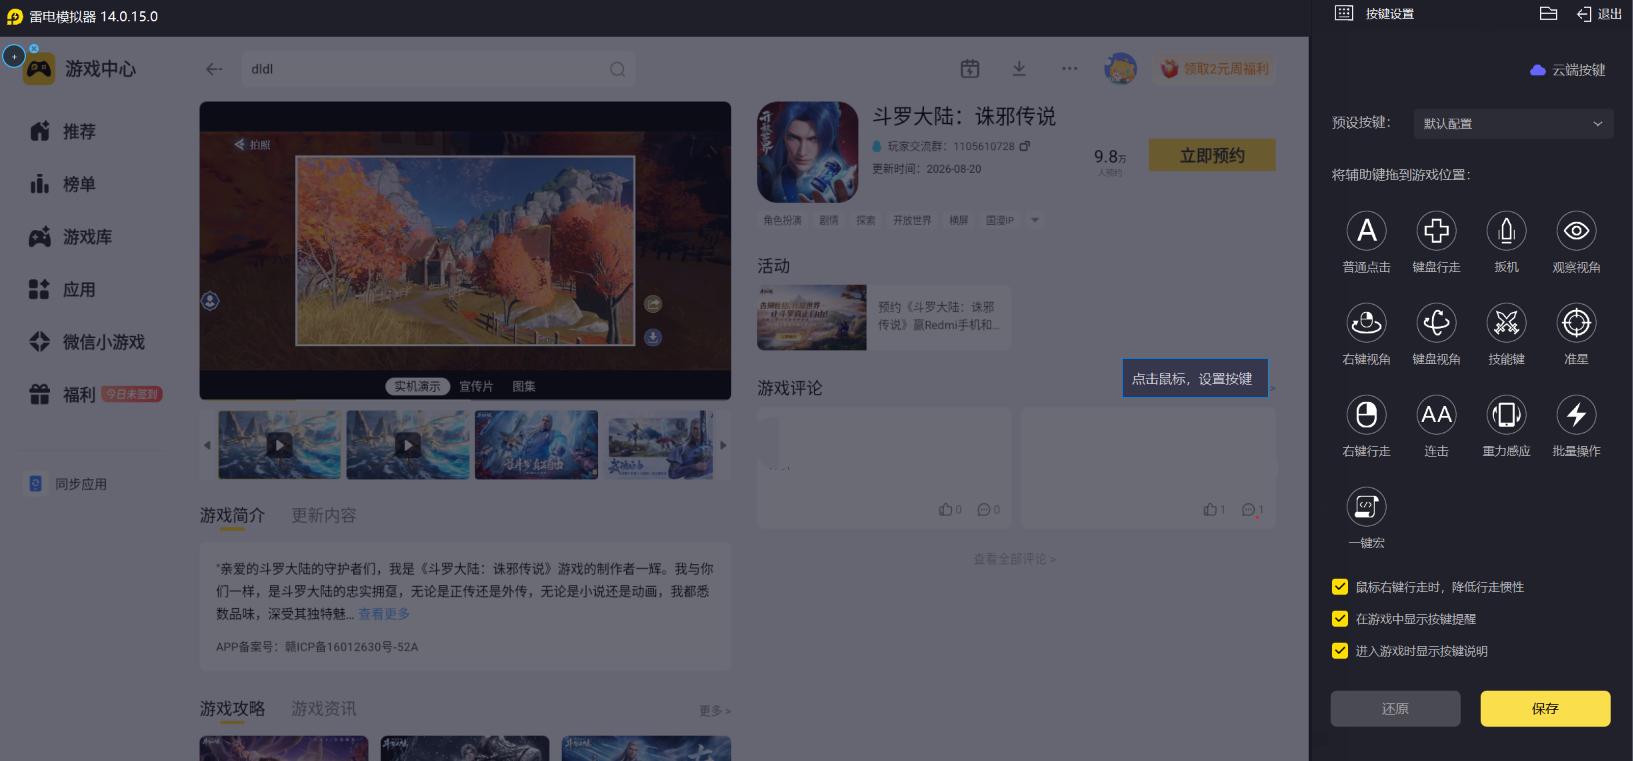Copy the player group number 1105610728
The height and width of the screenshot is (761, 1633).
pos(1024,146)
